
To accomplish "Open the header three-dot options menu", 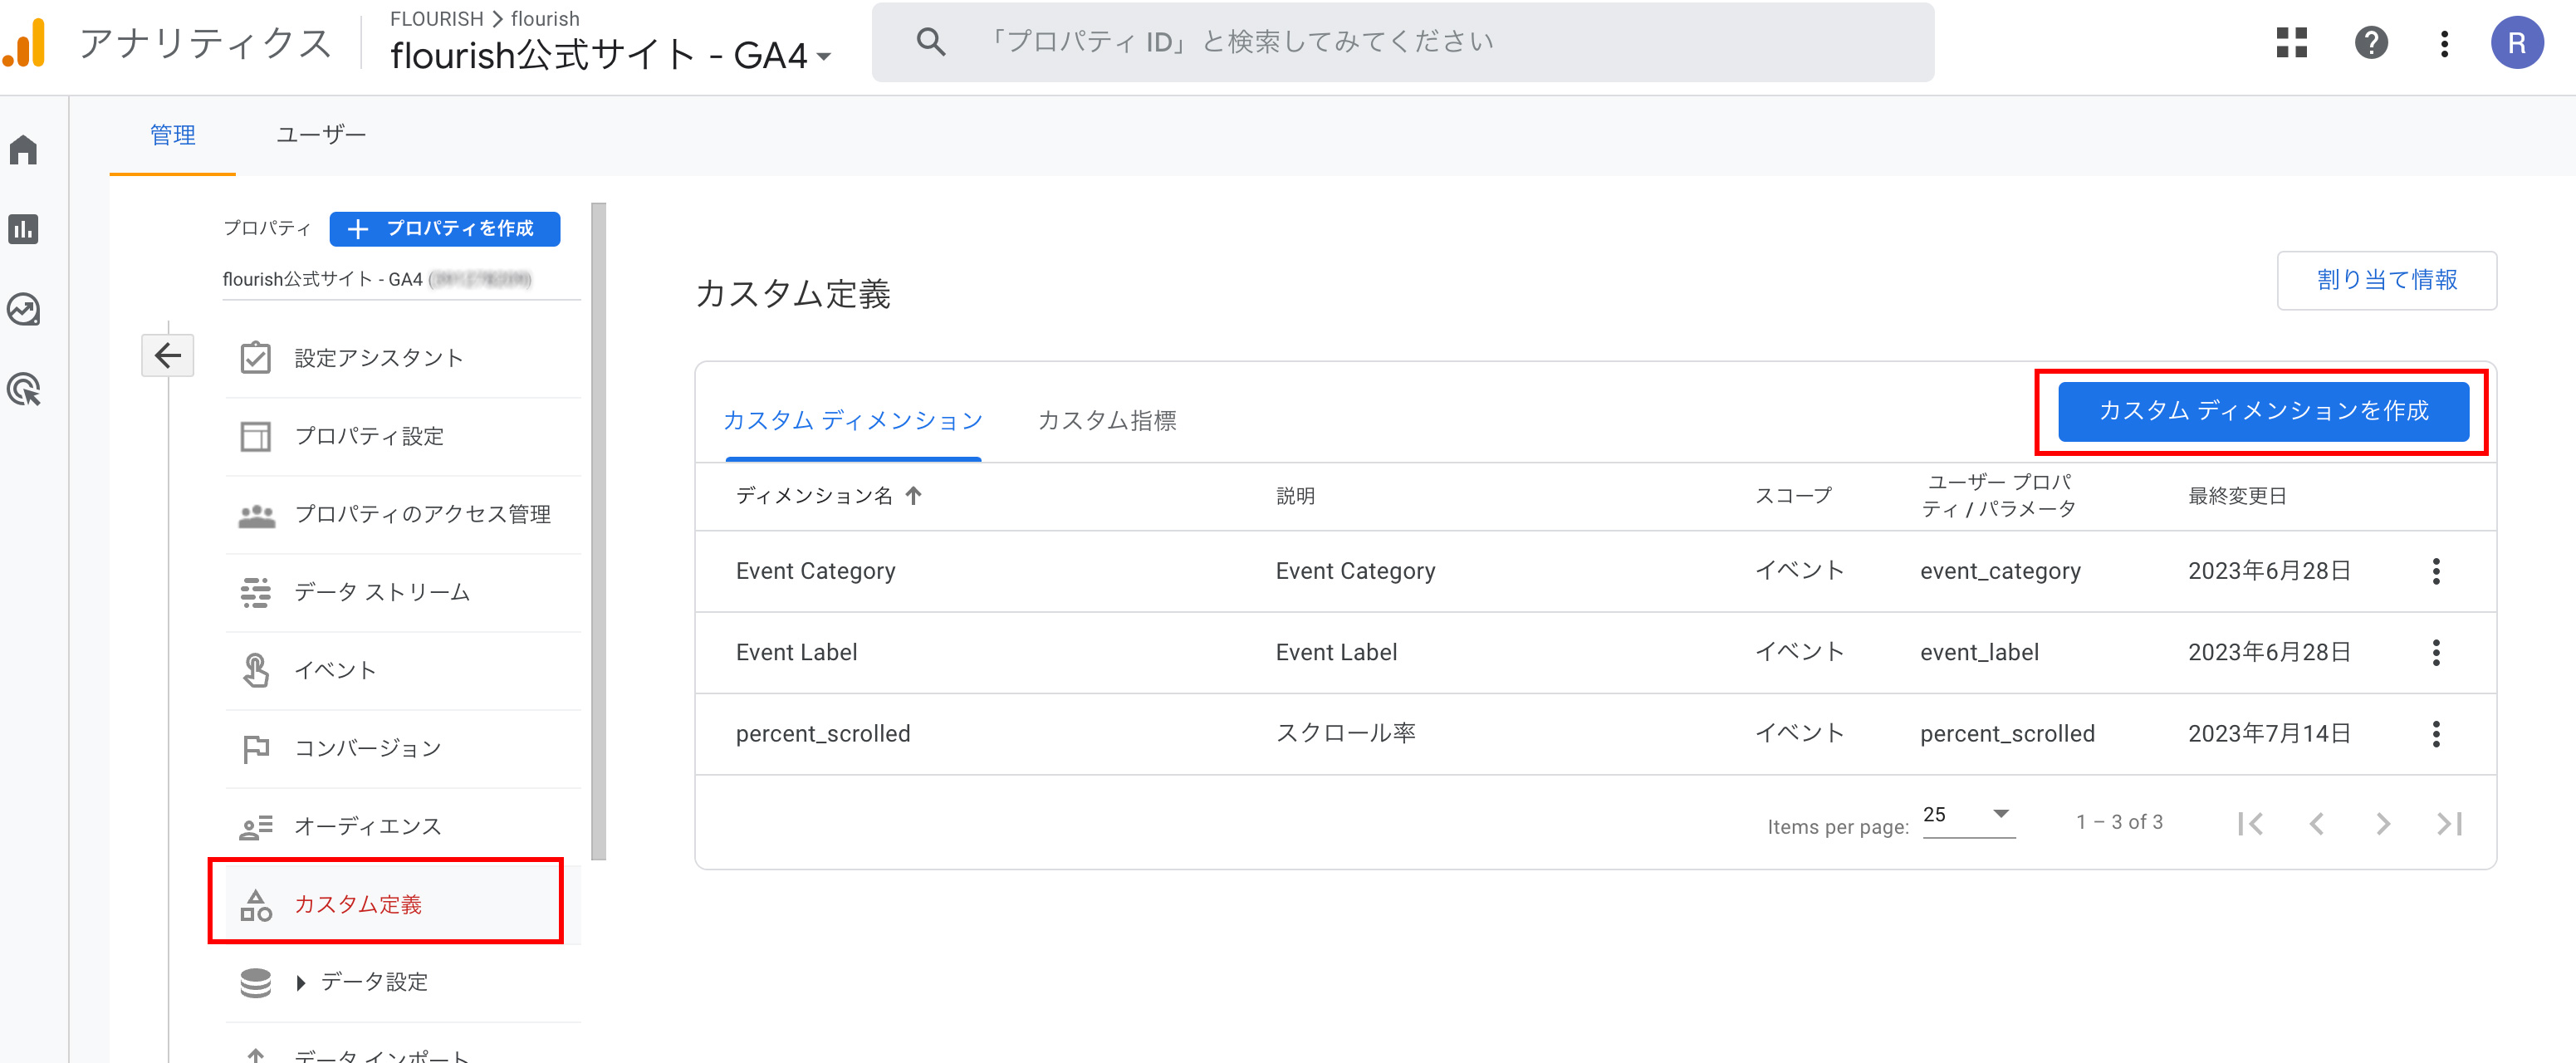I will coord(2444,43).
